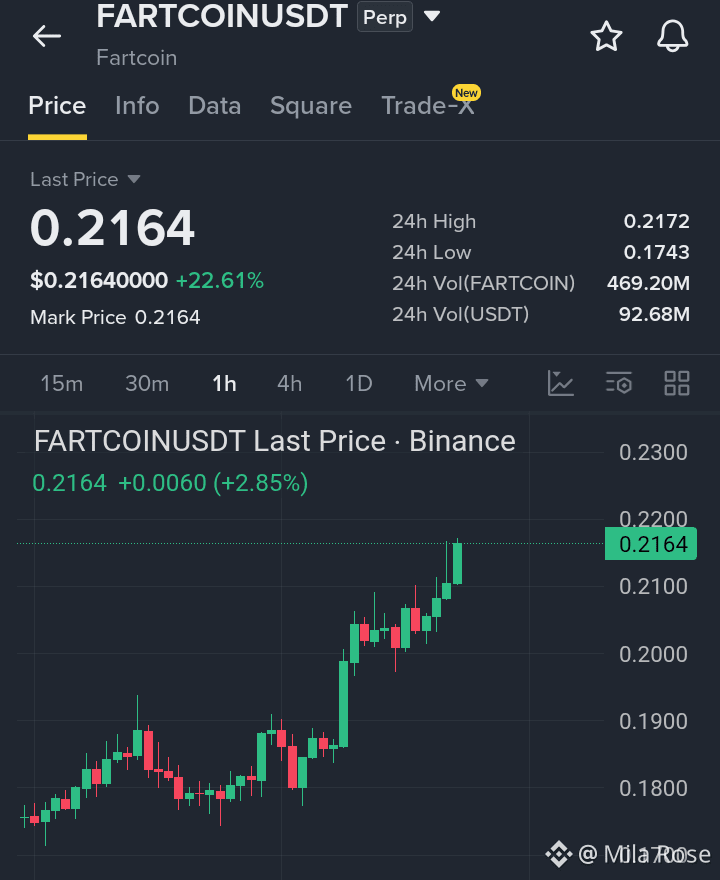Tap the latest green candle on chart
The height and width of the screenshot is (880, 720).
point(457,563)
